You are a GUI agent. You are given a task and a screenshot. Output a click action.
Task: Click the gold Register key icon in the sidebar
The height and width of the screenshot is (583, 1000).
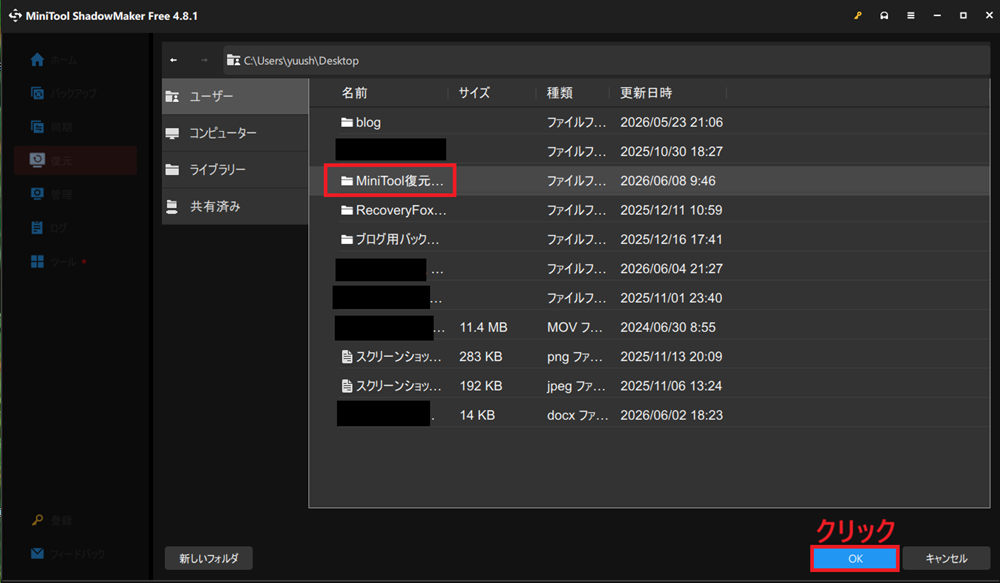click(38, 520)
